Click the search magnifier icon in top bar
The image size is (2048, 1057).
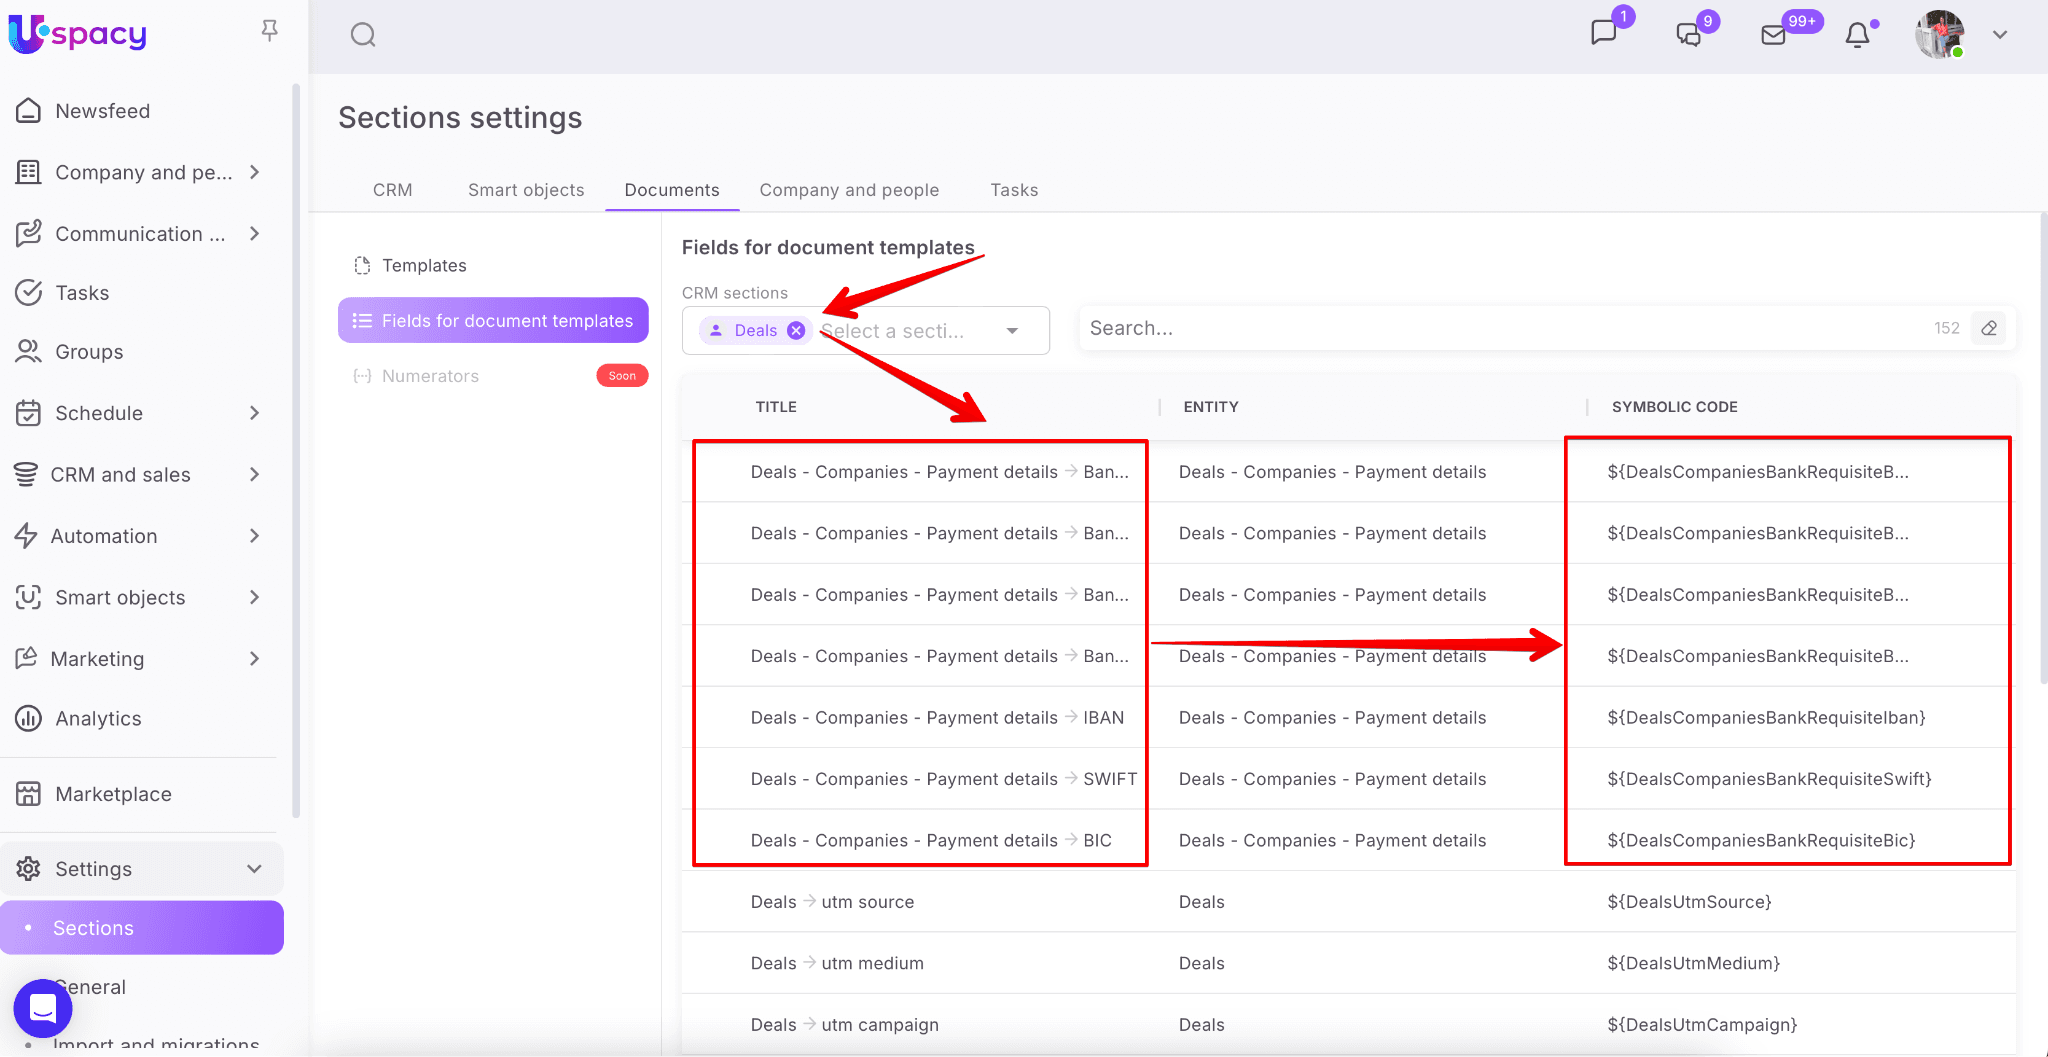pos(363,35)
